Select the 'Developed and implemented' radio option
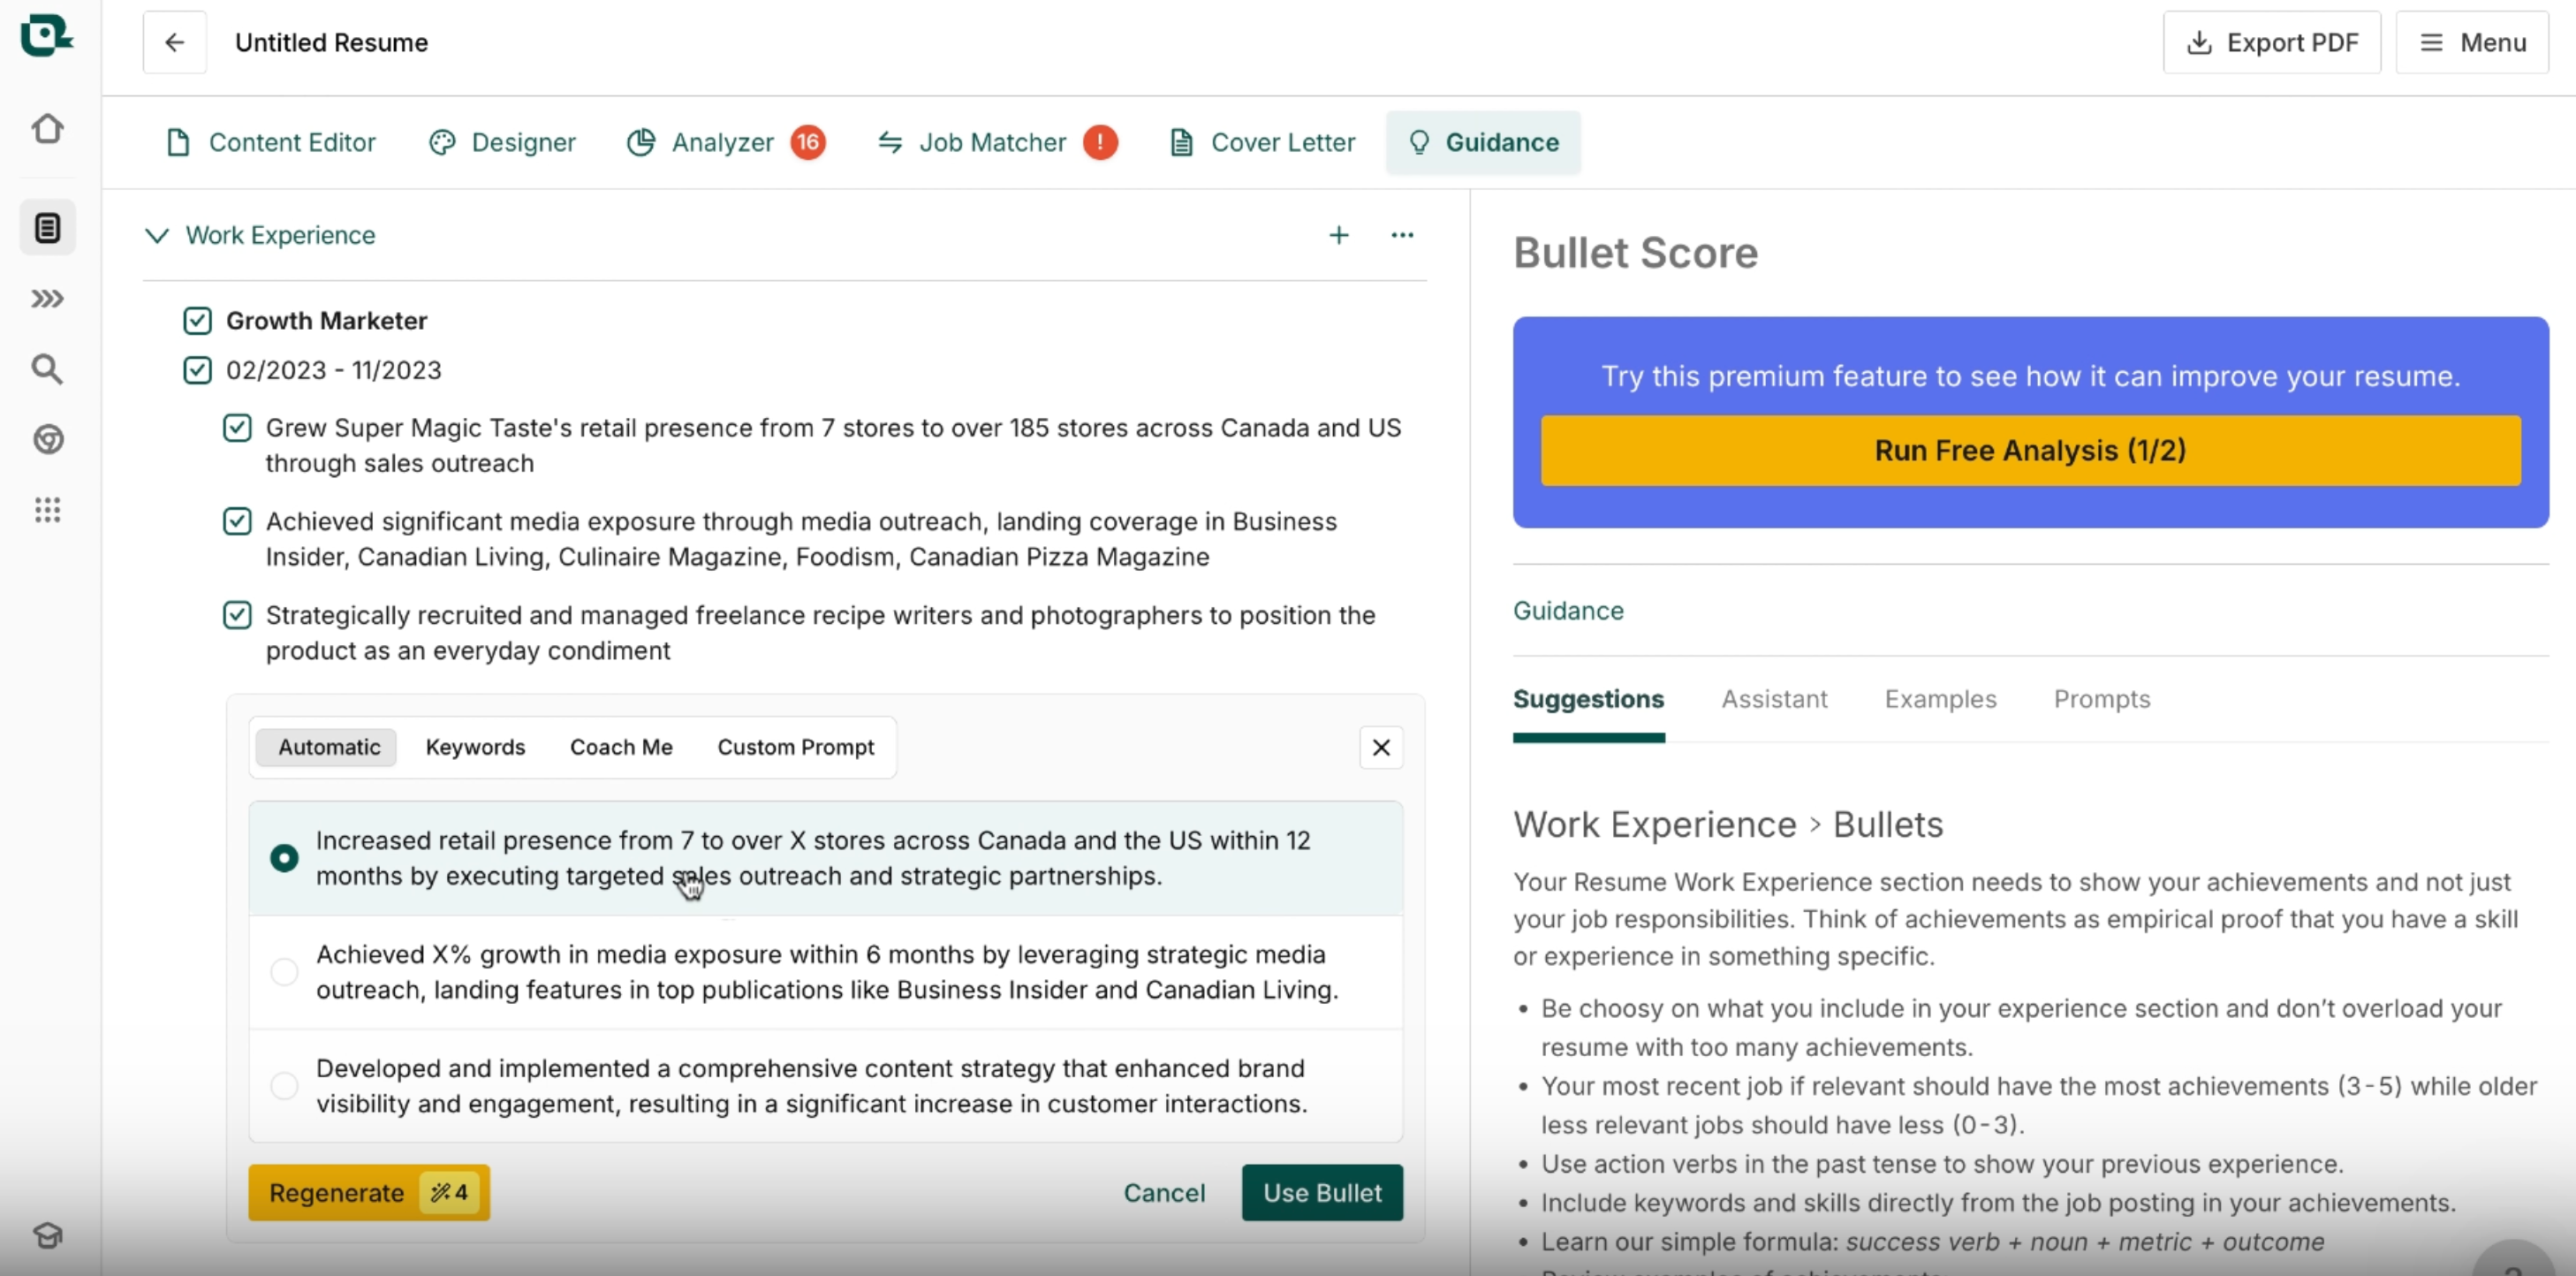This screenshot has width=2576, height=1276. tap(284, 1085)
